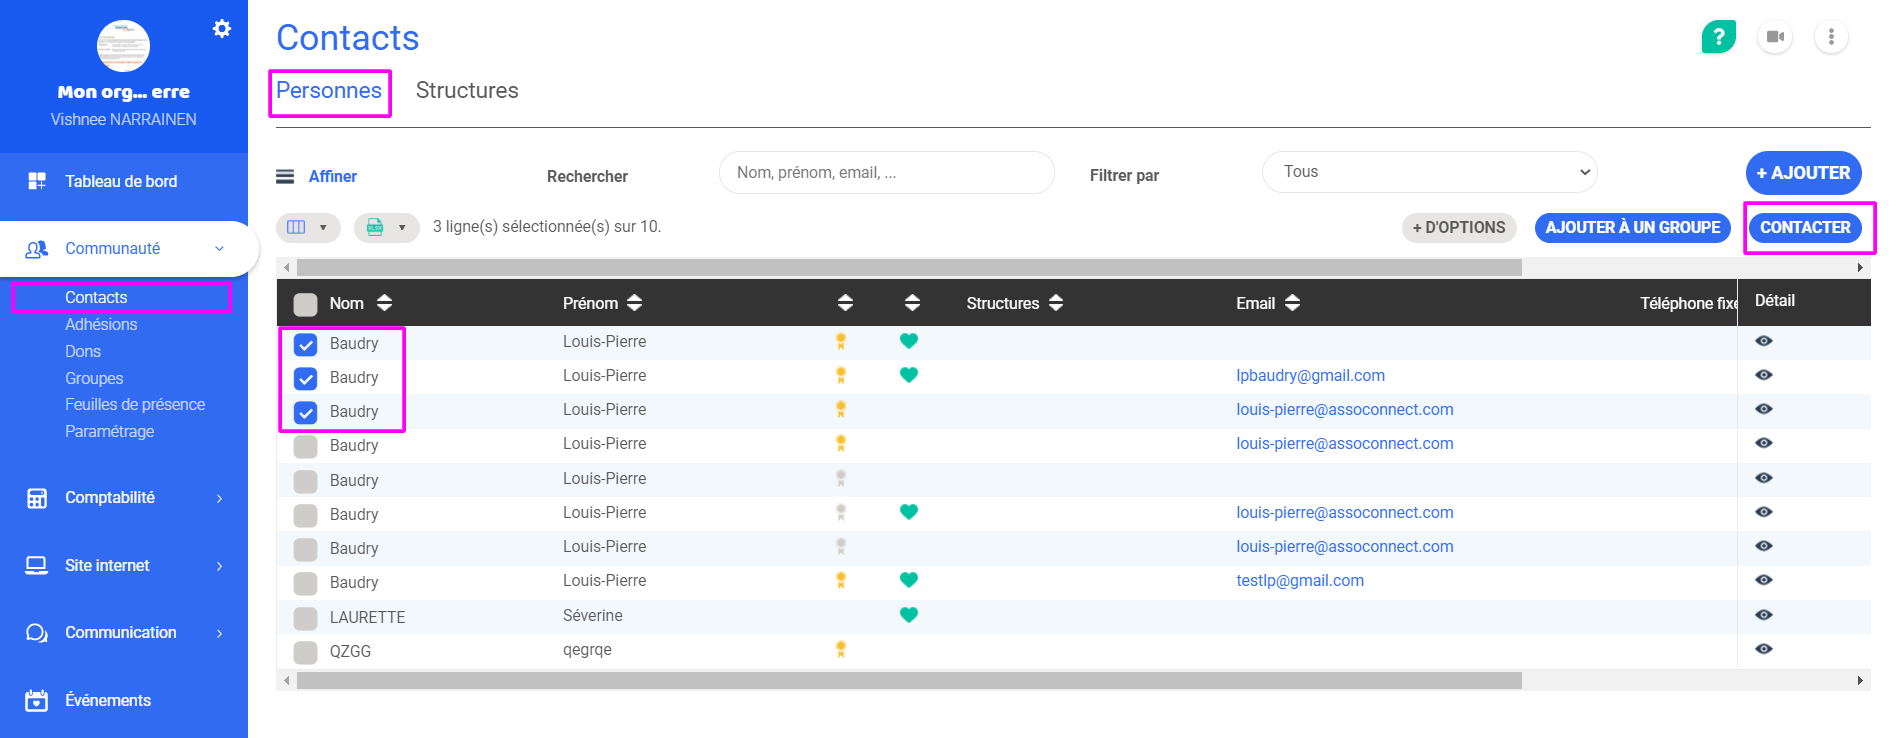View details of LAURETTE row

coord(1764,615)
